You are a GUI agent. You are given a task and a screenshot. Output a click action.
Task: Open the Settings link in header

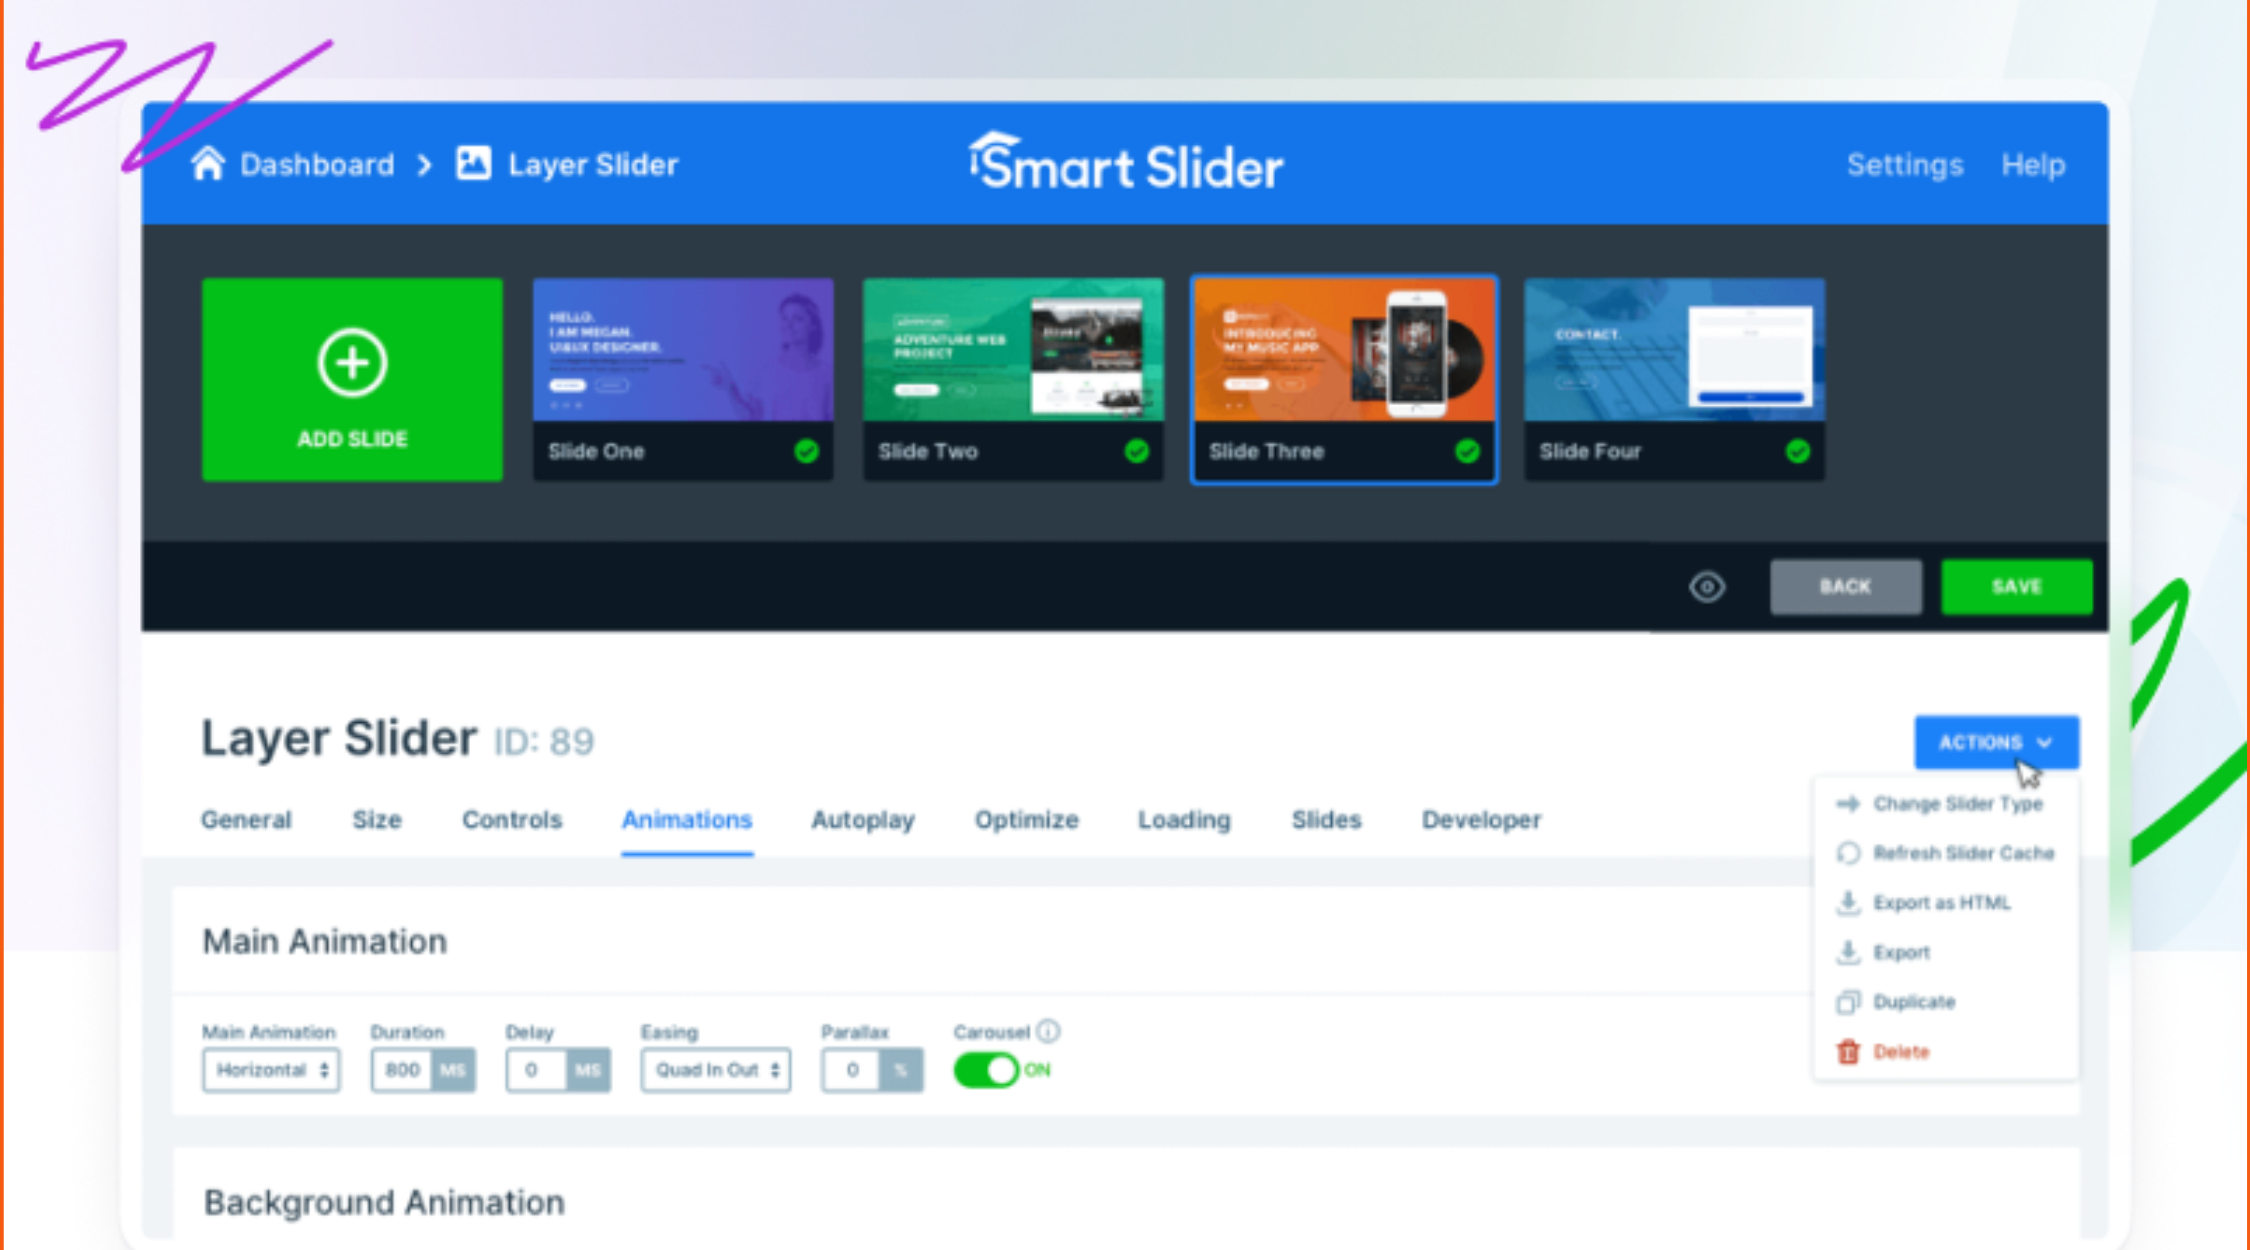[1905, 164]
